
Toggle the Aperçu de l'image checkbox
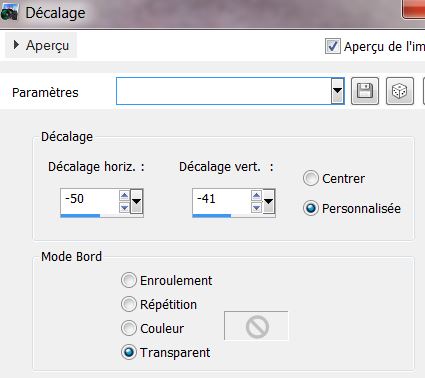332,46
